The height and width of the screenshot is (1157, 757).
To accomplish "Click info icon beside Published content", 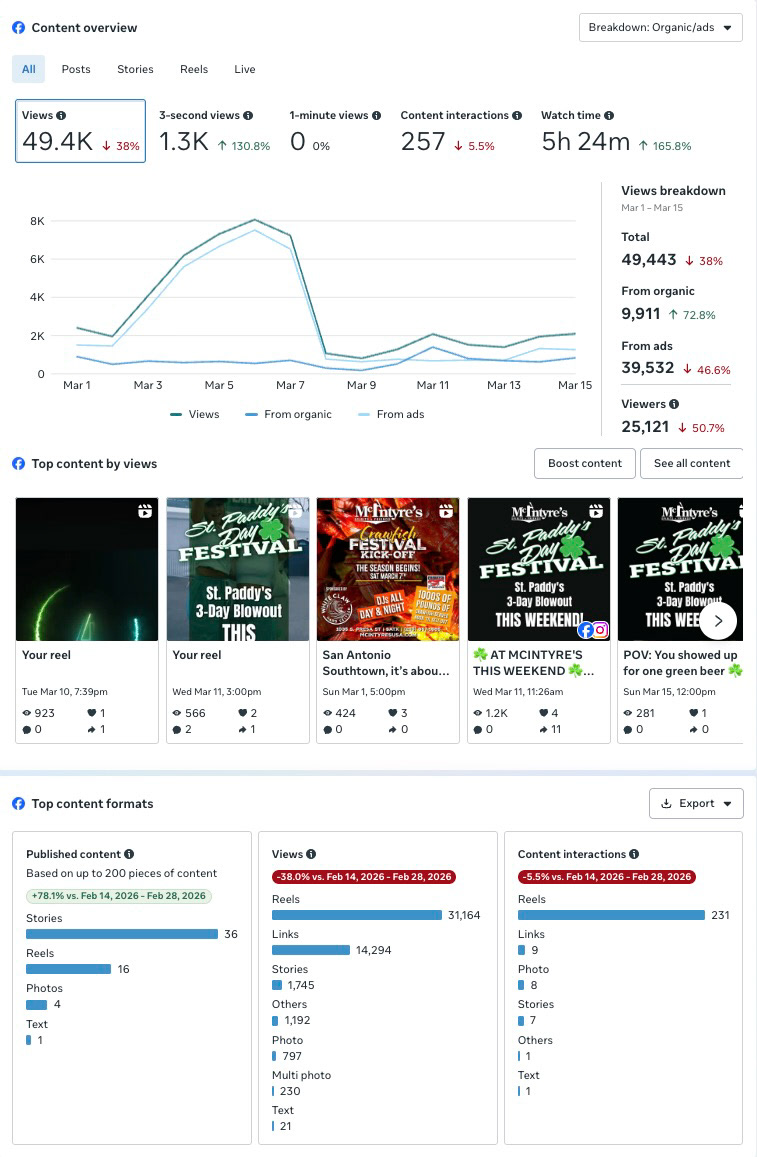I will 129,854.
